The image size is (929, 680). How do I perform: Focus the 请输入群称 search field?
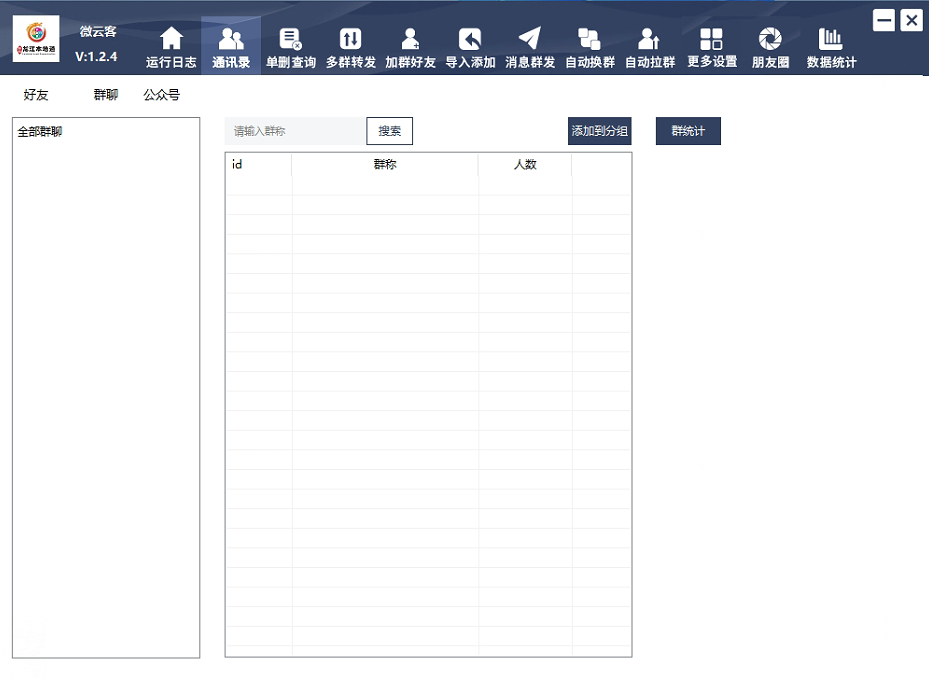click(x=295, y=131)
